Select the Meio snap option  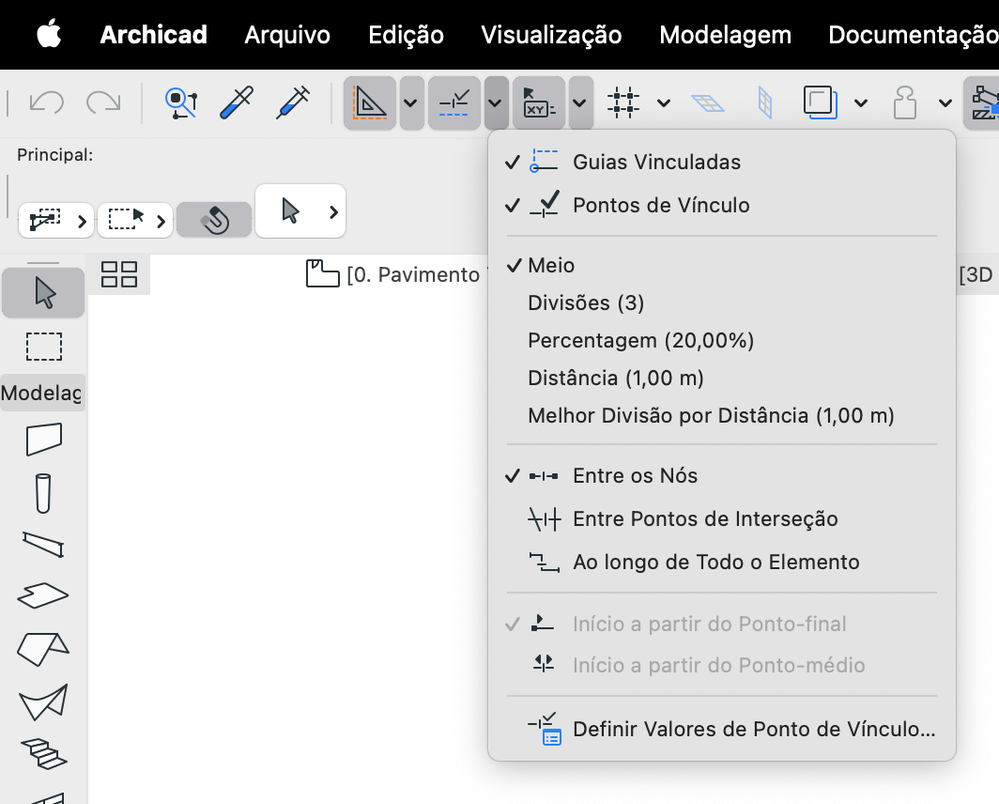click(x=721, y=265)
